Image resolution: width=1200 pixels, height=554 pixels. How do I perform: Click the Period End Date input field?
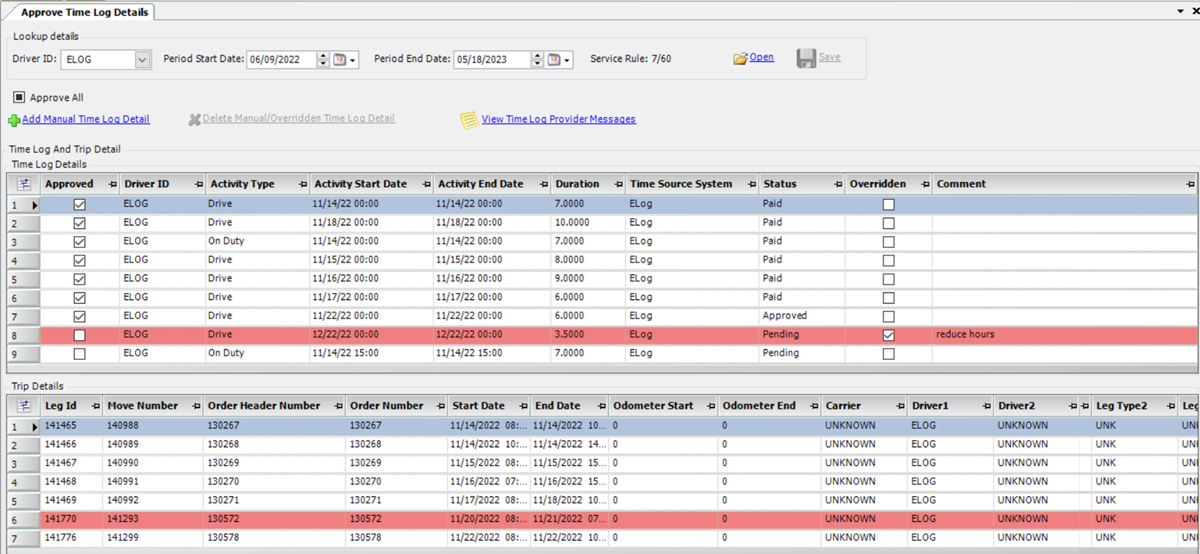pyautogui.click(x=492, y=60)
